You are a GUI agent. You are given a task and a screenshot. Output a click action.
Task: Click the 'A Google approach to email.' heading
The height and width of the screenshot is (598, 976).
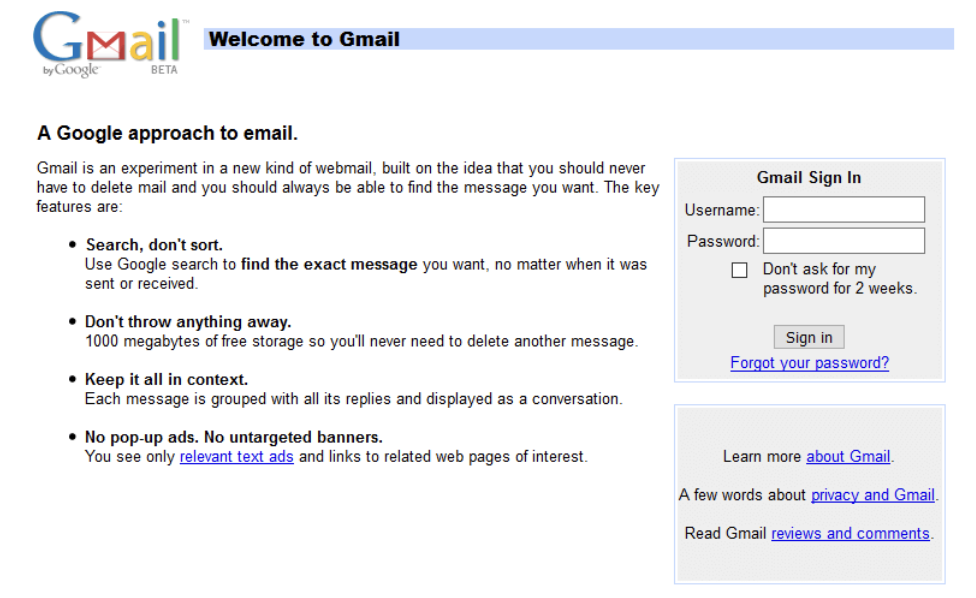point(167,133)
